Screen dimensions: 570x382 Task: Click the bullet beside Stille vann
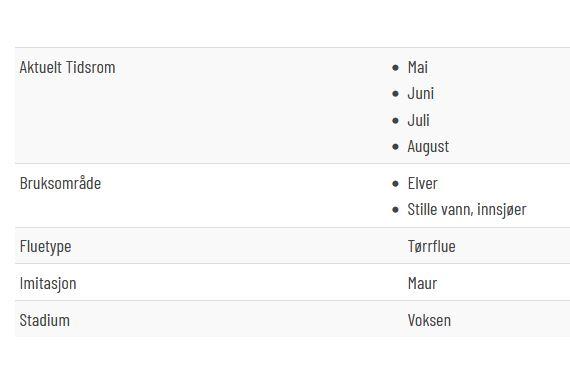click(x=396, y=210)
